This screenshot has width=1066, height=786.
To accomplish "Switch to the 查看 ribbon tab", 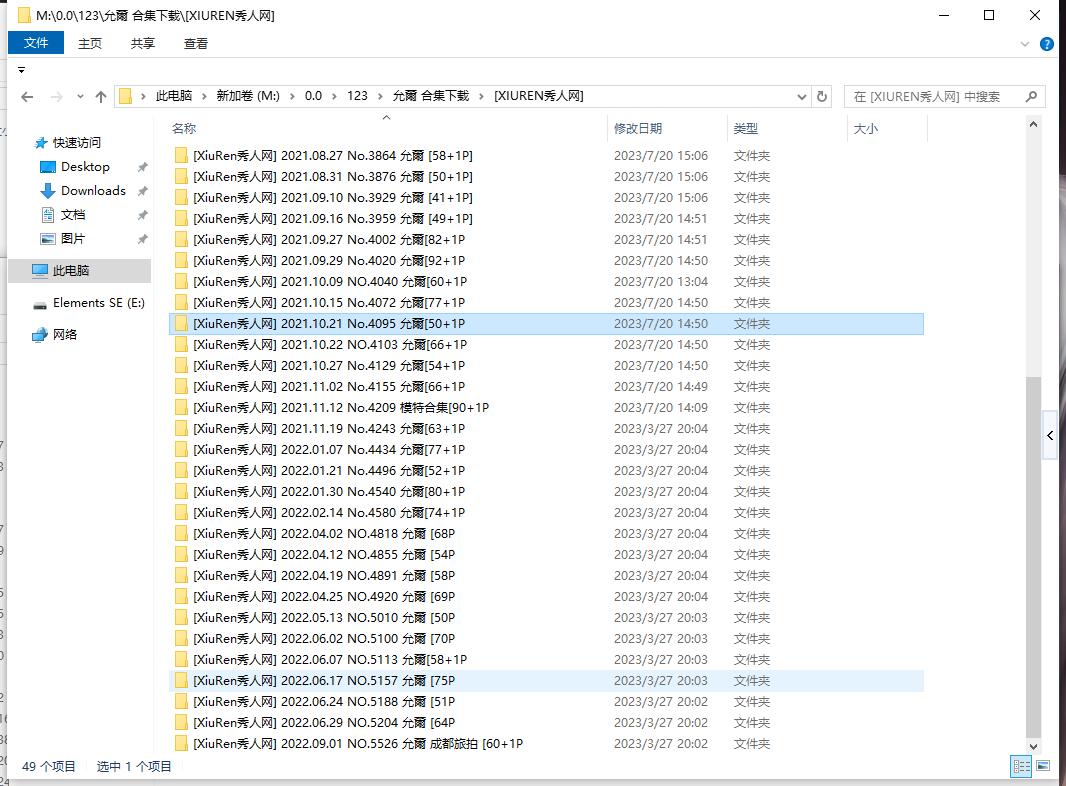I will tap(196, 43).
